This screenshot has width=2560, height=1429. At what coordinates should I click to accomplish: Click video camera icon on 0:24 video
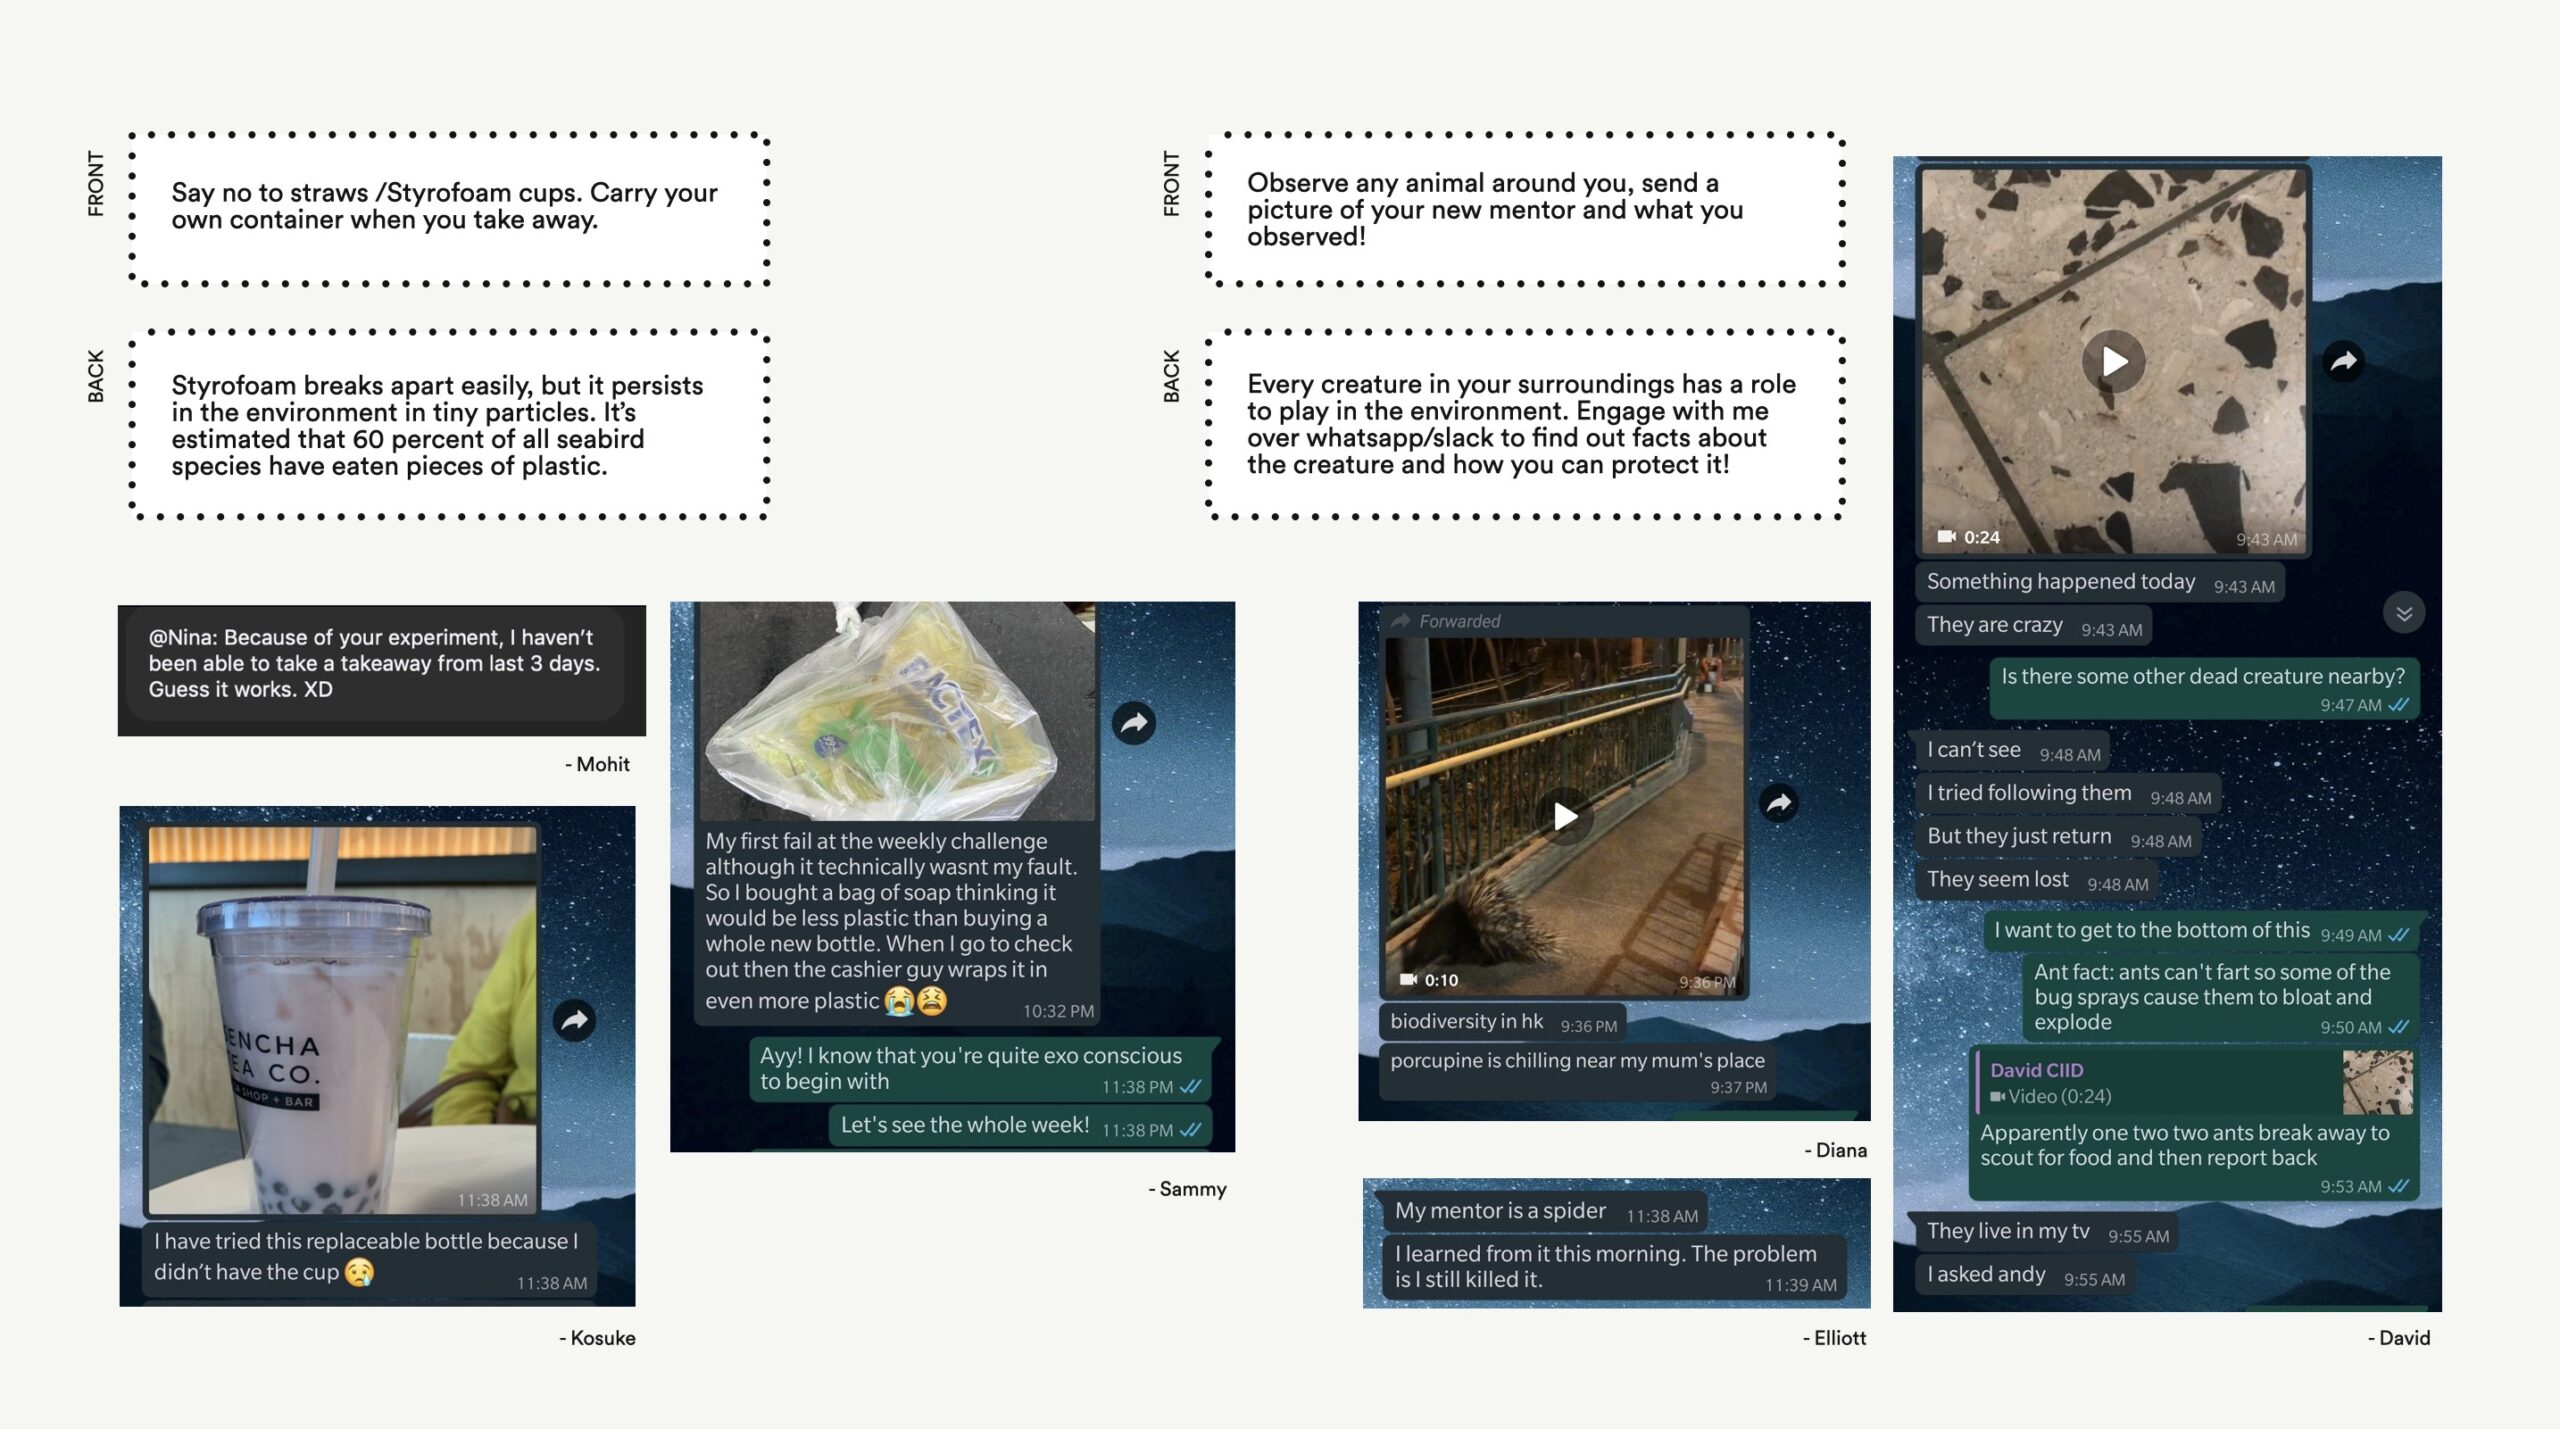pos(1945,537)
